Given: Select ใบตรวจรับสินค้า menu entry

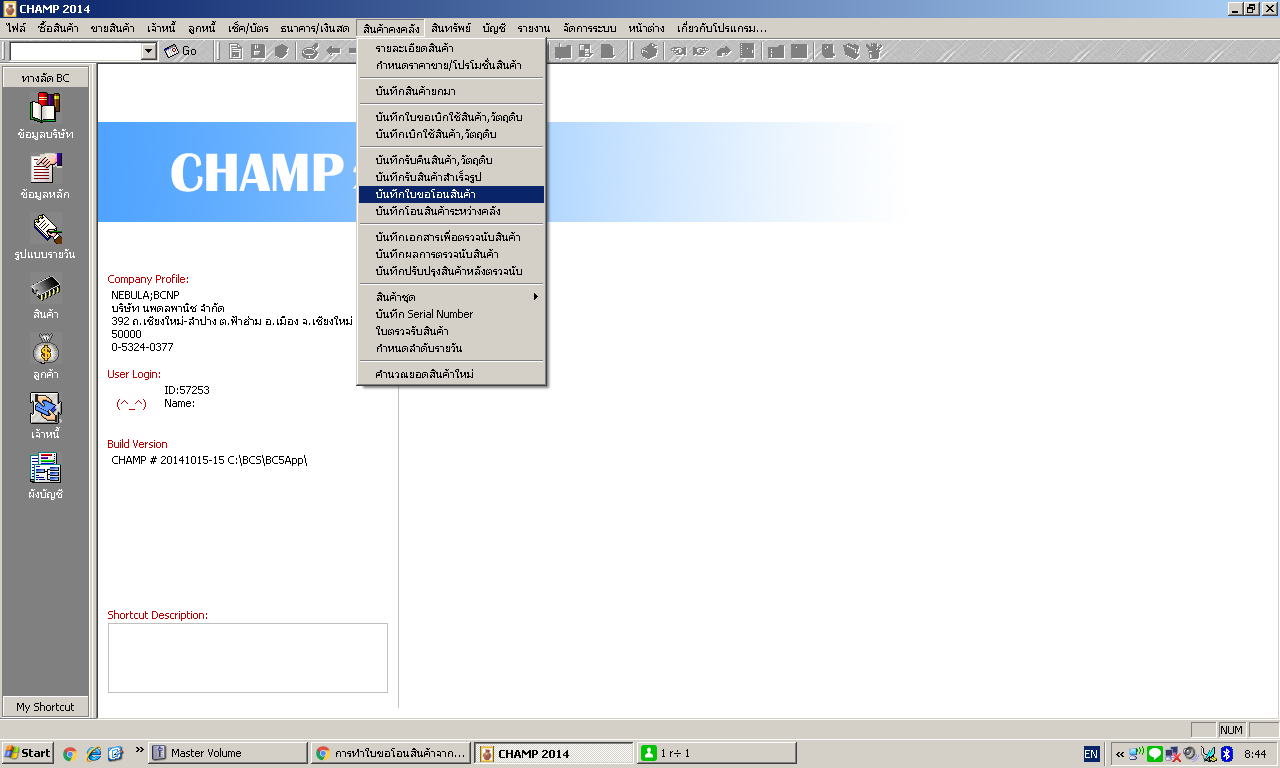Looking at the screenshot, I should (452, 331).
